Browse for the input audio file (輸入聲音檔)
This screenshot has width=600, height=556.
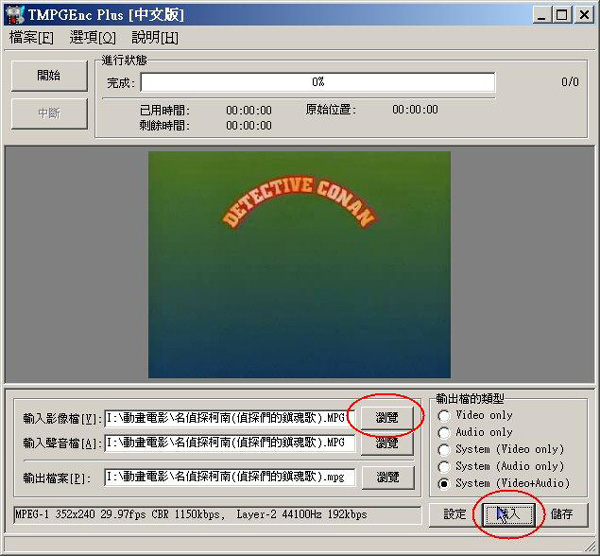coord(387,444)
